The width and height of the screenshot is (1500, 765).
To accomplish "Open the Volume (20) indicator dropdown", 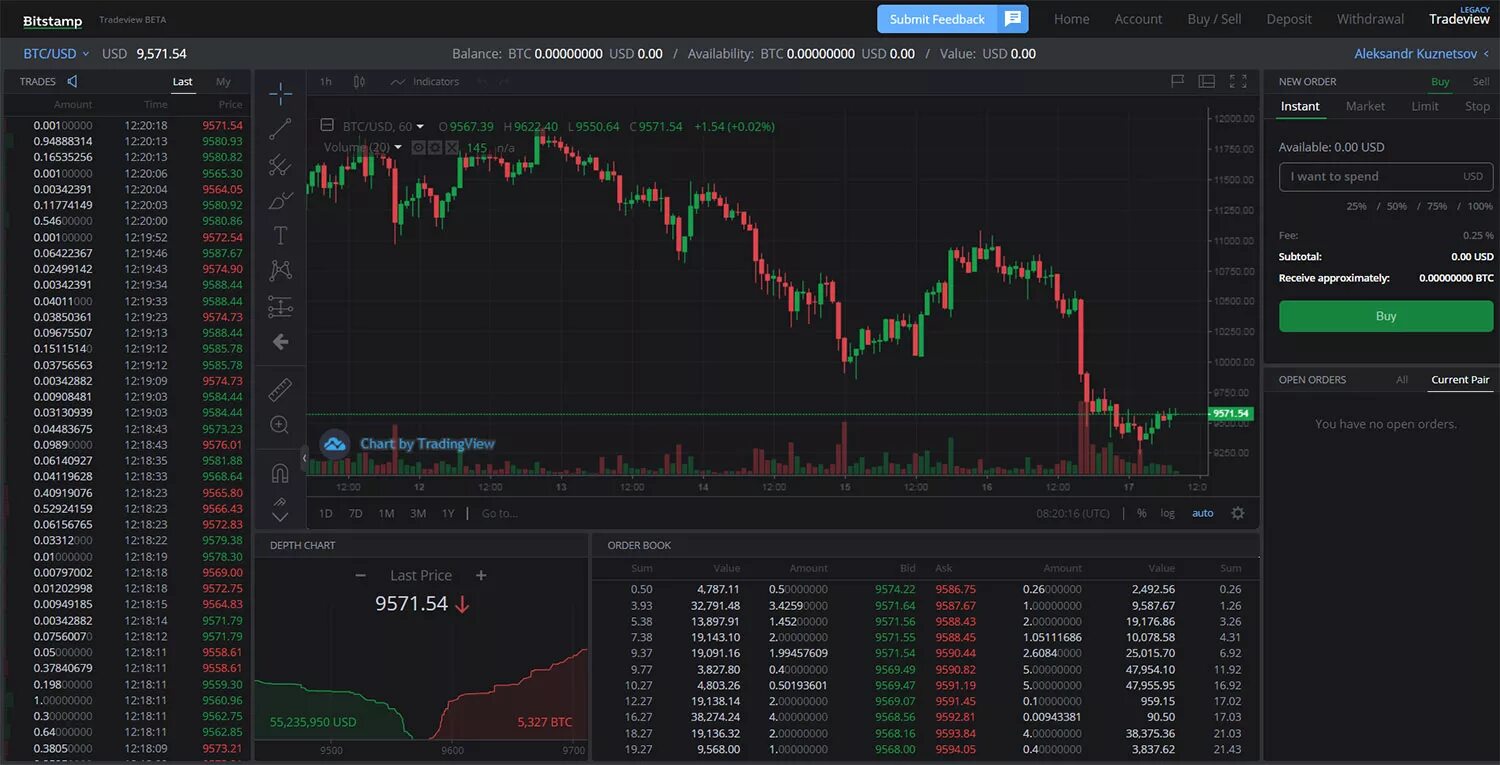I will click(398, 147).
